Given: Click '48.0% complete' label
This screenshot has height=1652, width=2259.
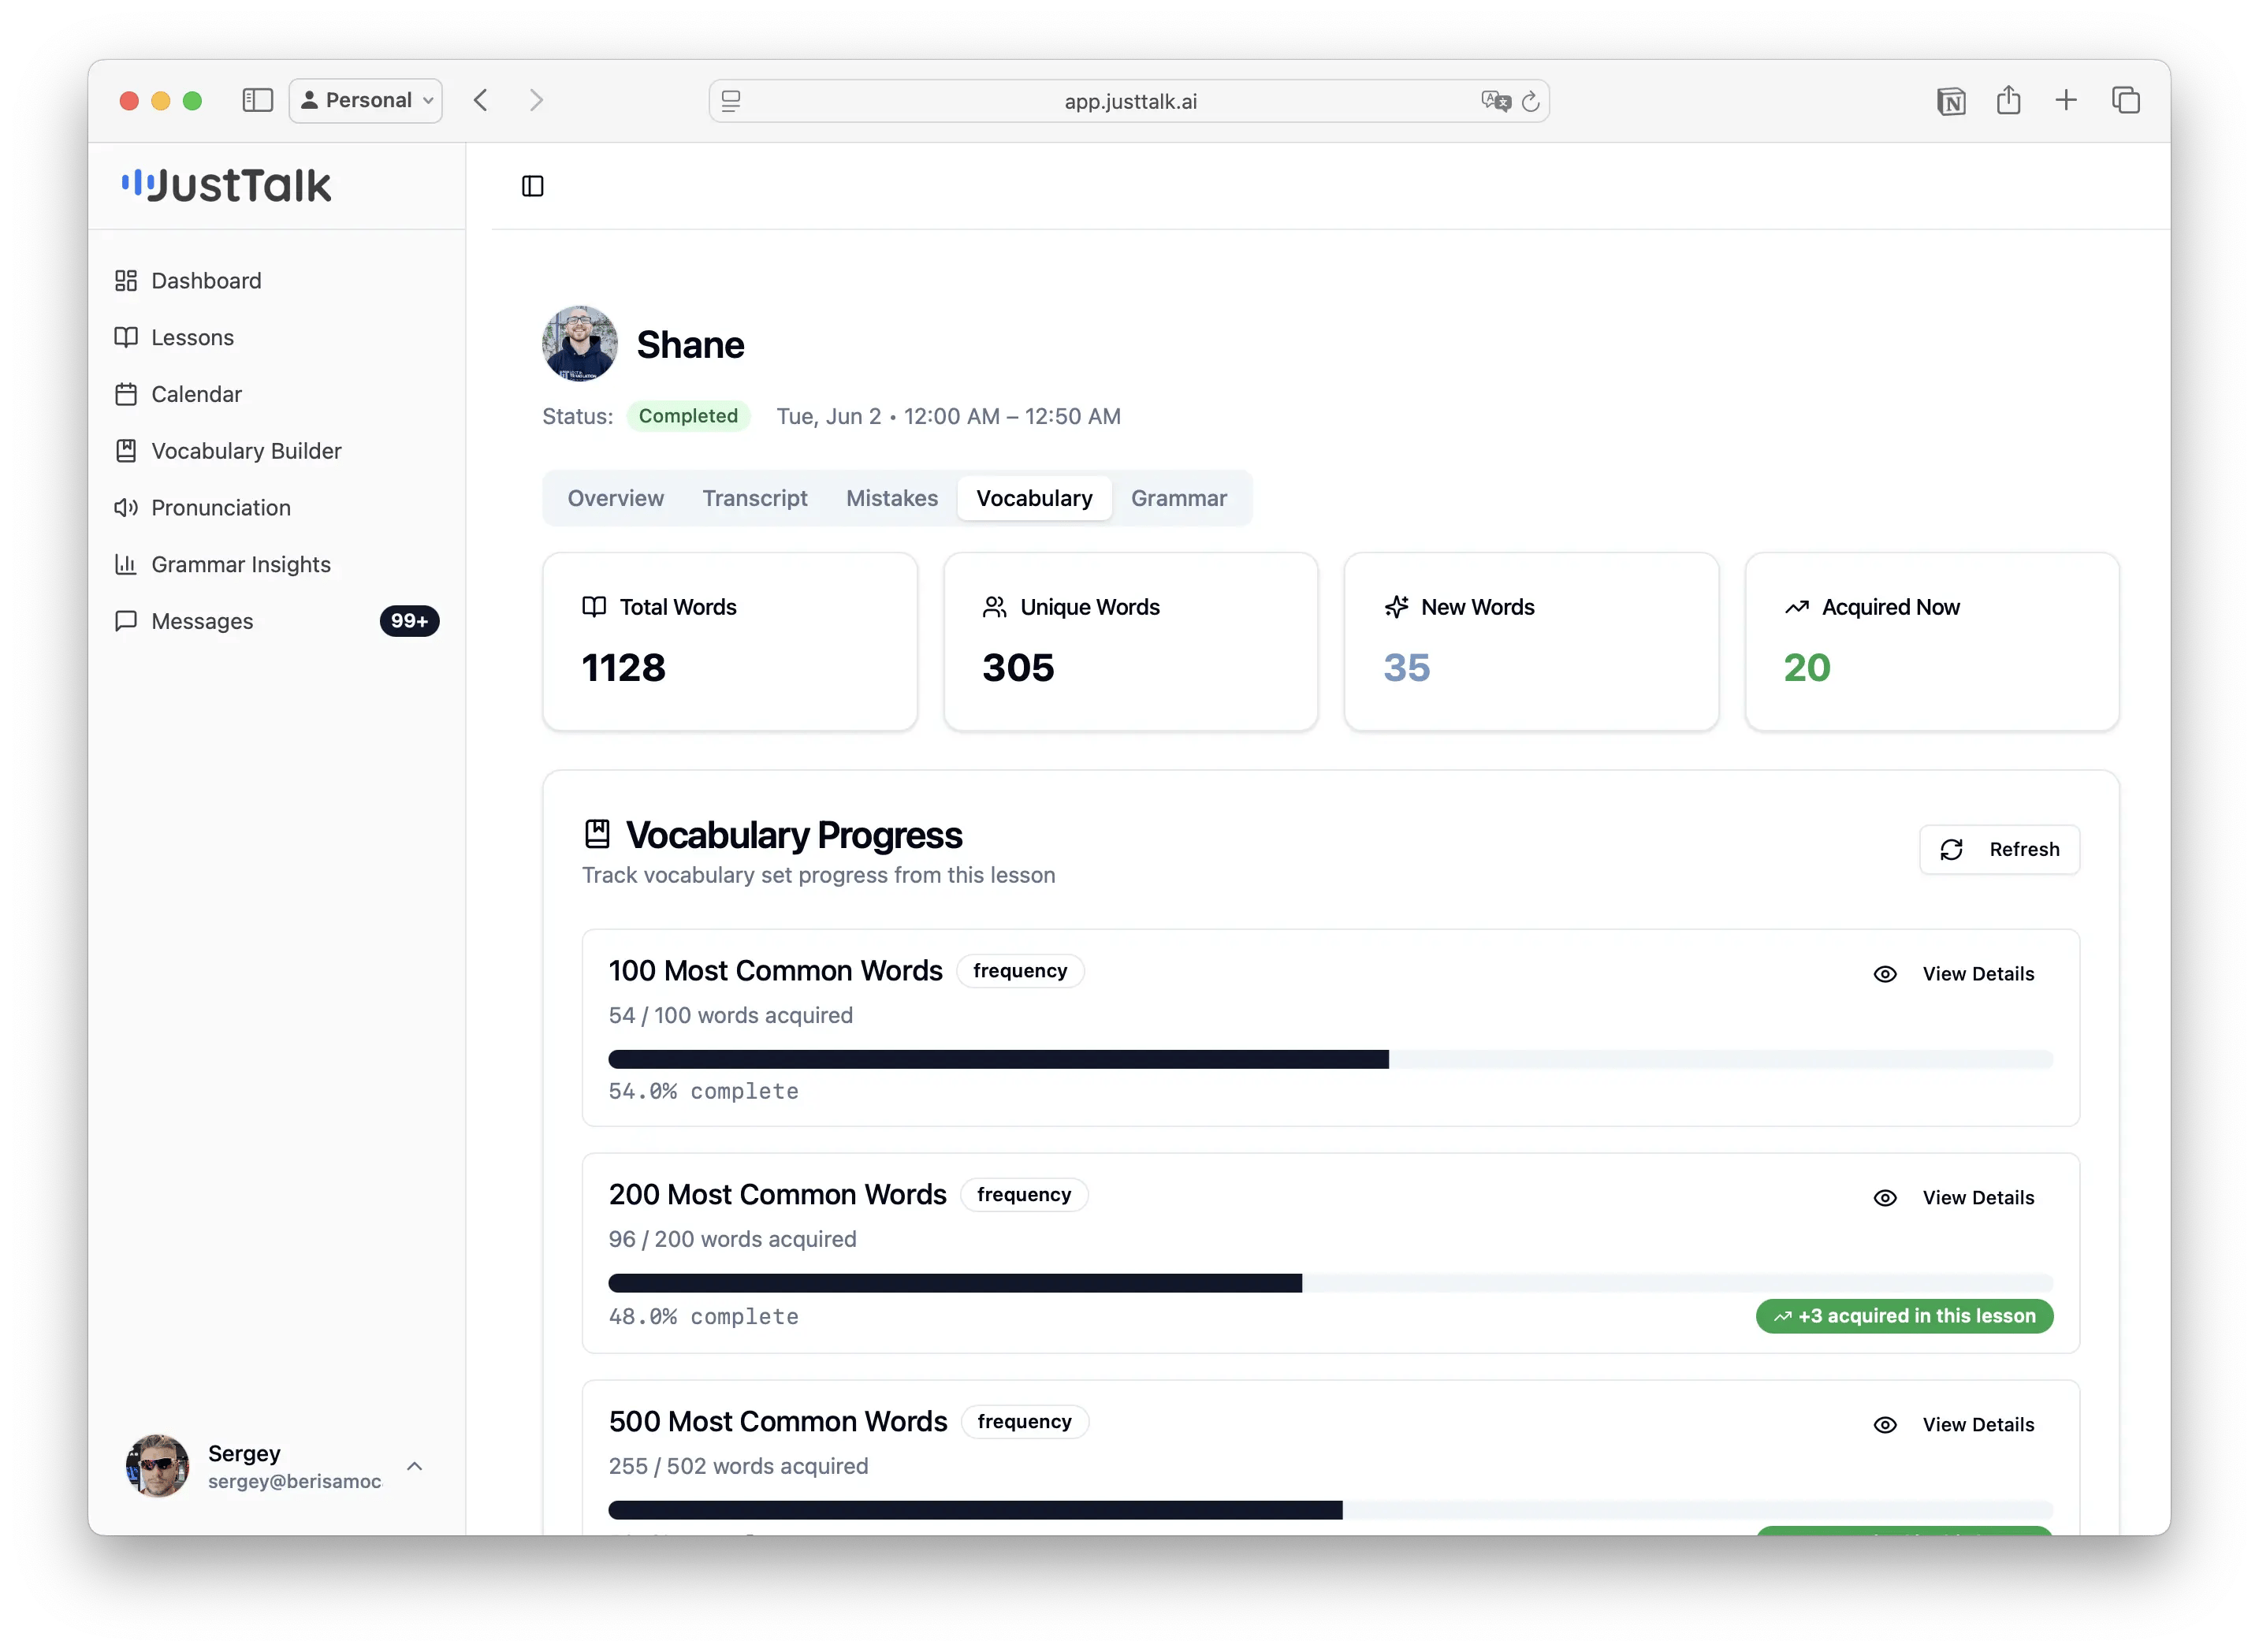Looking at the screenshot, I should pyautogui.click(x=704, y=1316).
